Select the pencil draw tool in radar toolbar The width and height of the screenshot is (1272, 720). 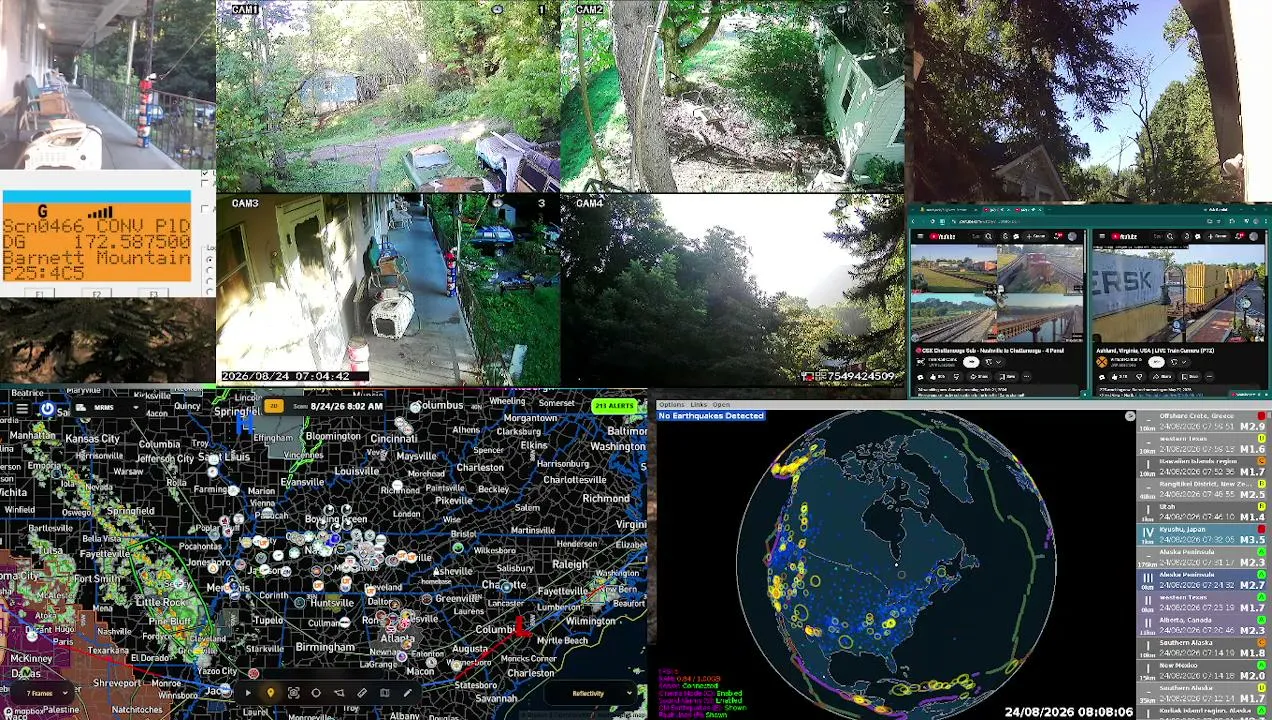click(x=407, y=693)
